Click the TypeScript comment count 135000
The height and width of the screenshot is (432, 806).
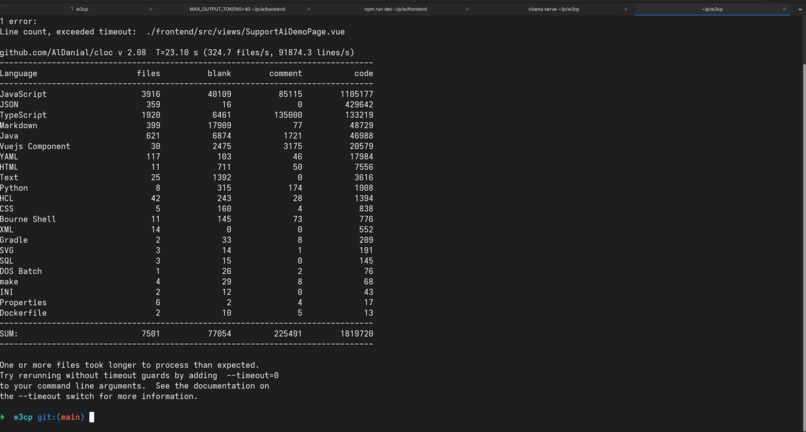(288, 115)
